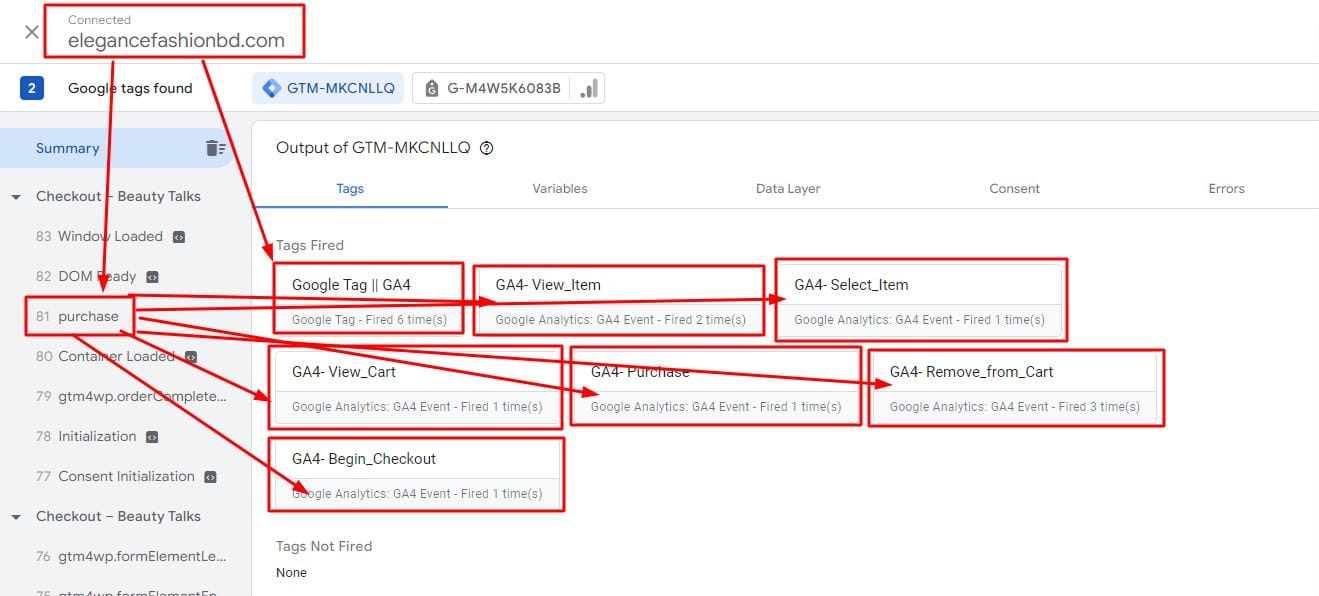Open the GA4- Purchase tag card
This screenshot has width=1319, height=596.
716,388
